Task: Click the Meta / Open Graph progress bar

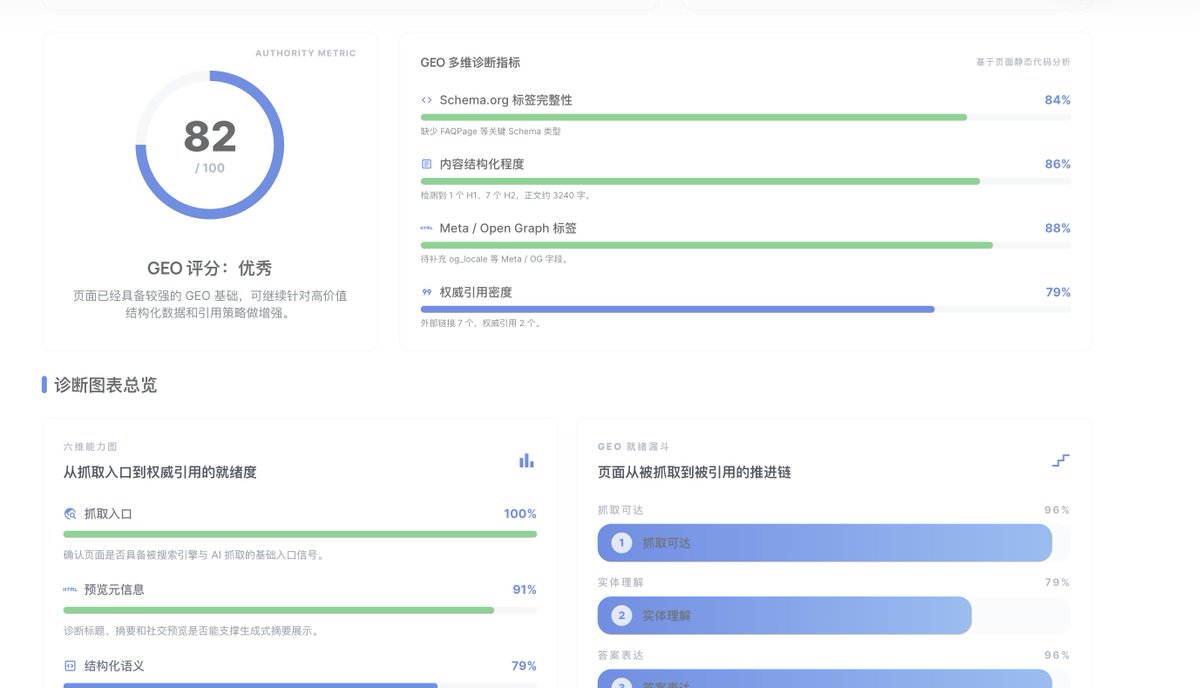Action: pos(745,245)
